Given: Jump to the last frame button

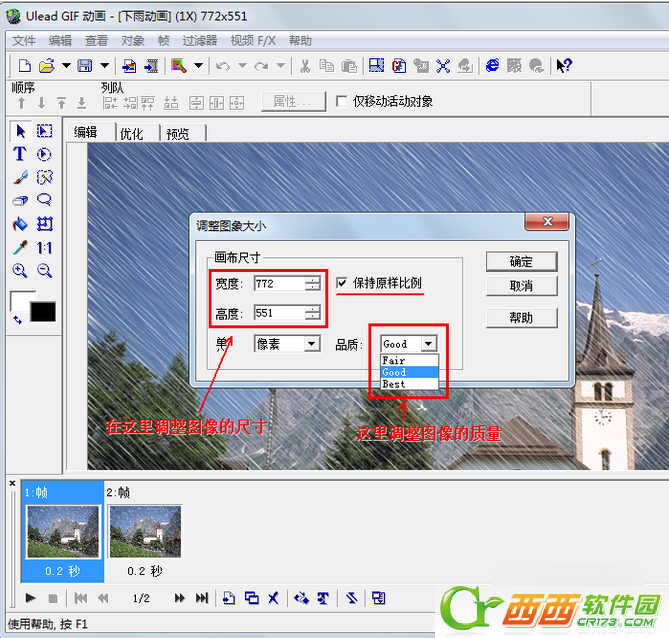Looking at the screenshot, I should 202,598.
